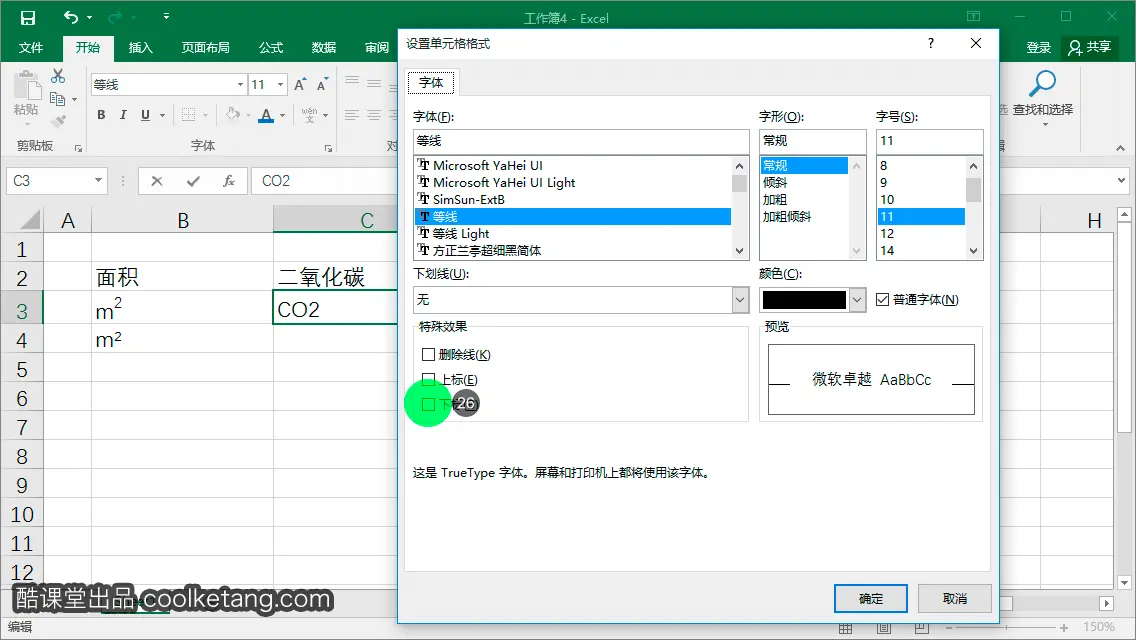
Task: Click down arrow of font list scrollbar
Action: [x=739, y=251]
